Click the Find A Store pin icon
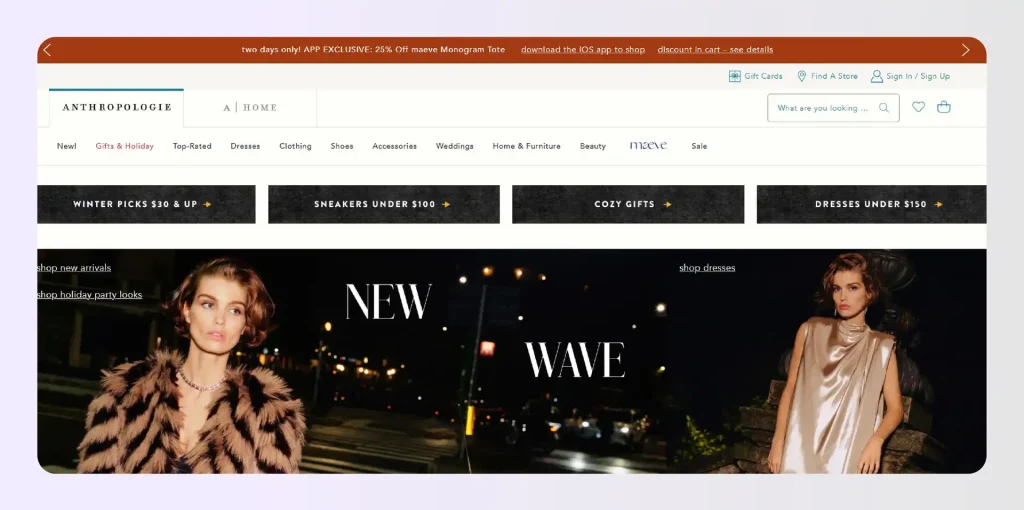Screen dimensions: 1024x510 801,76
